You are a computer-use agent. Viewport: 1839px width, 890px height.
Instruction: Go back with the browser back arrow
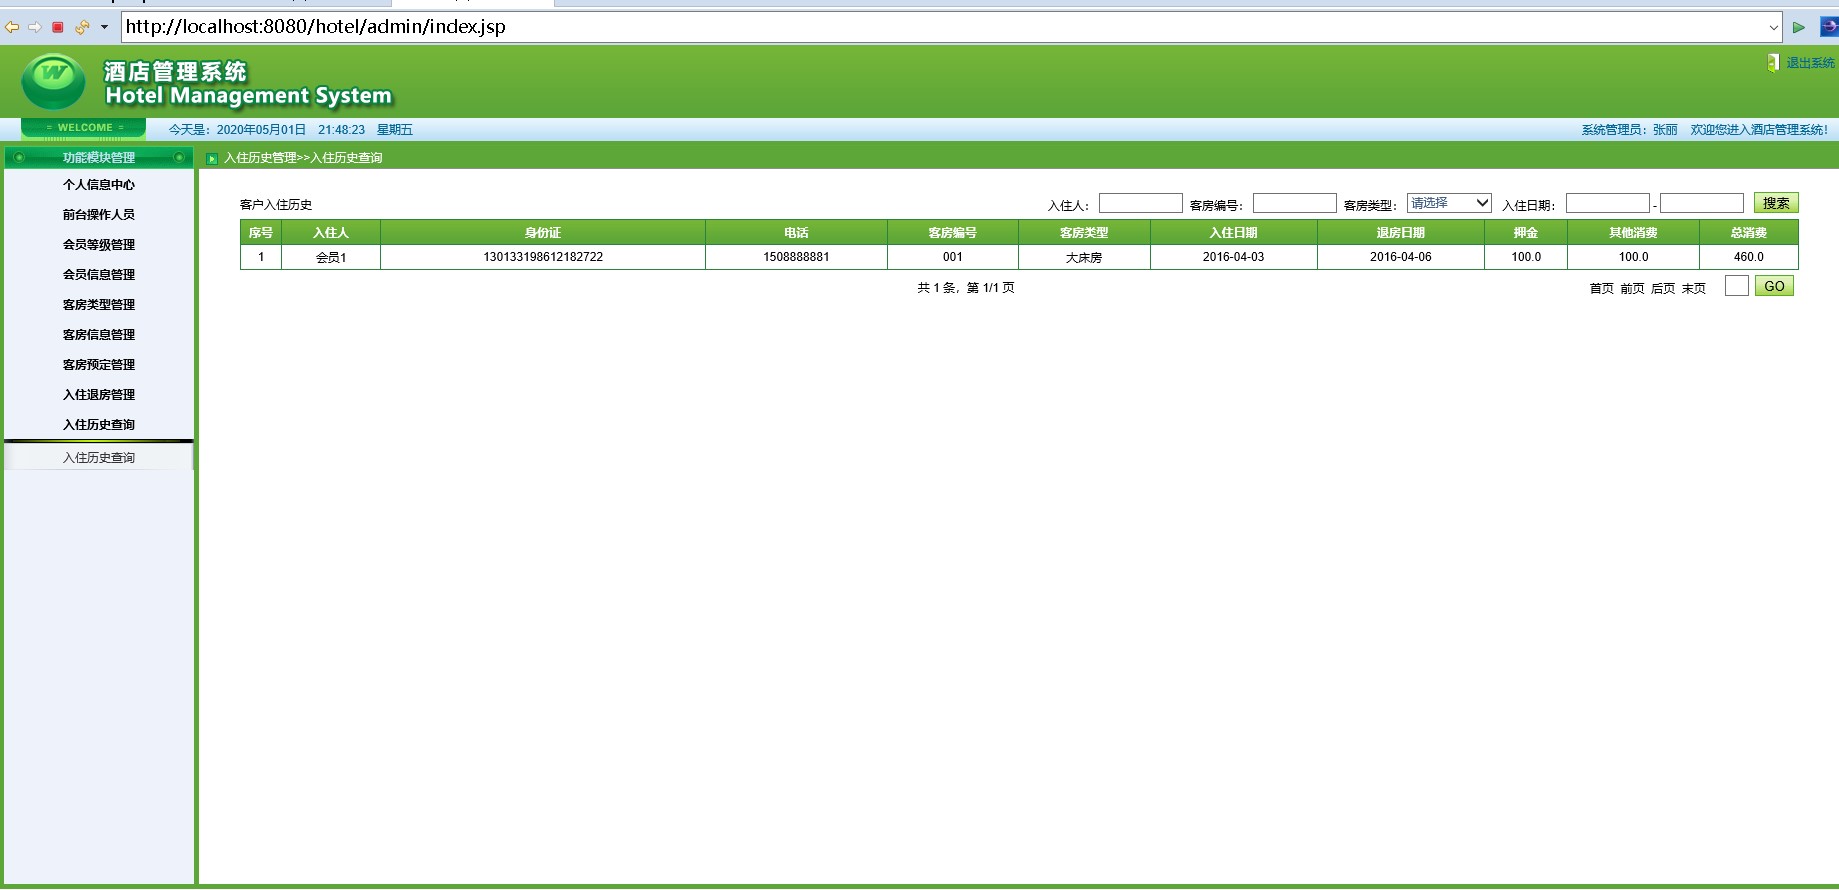click(x=12, y=27)
